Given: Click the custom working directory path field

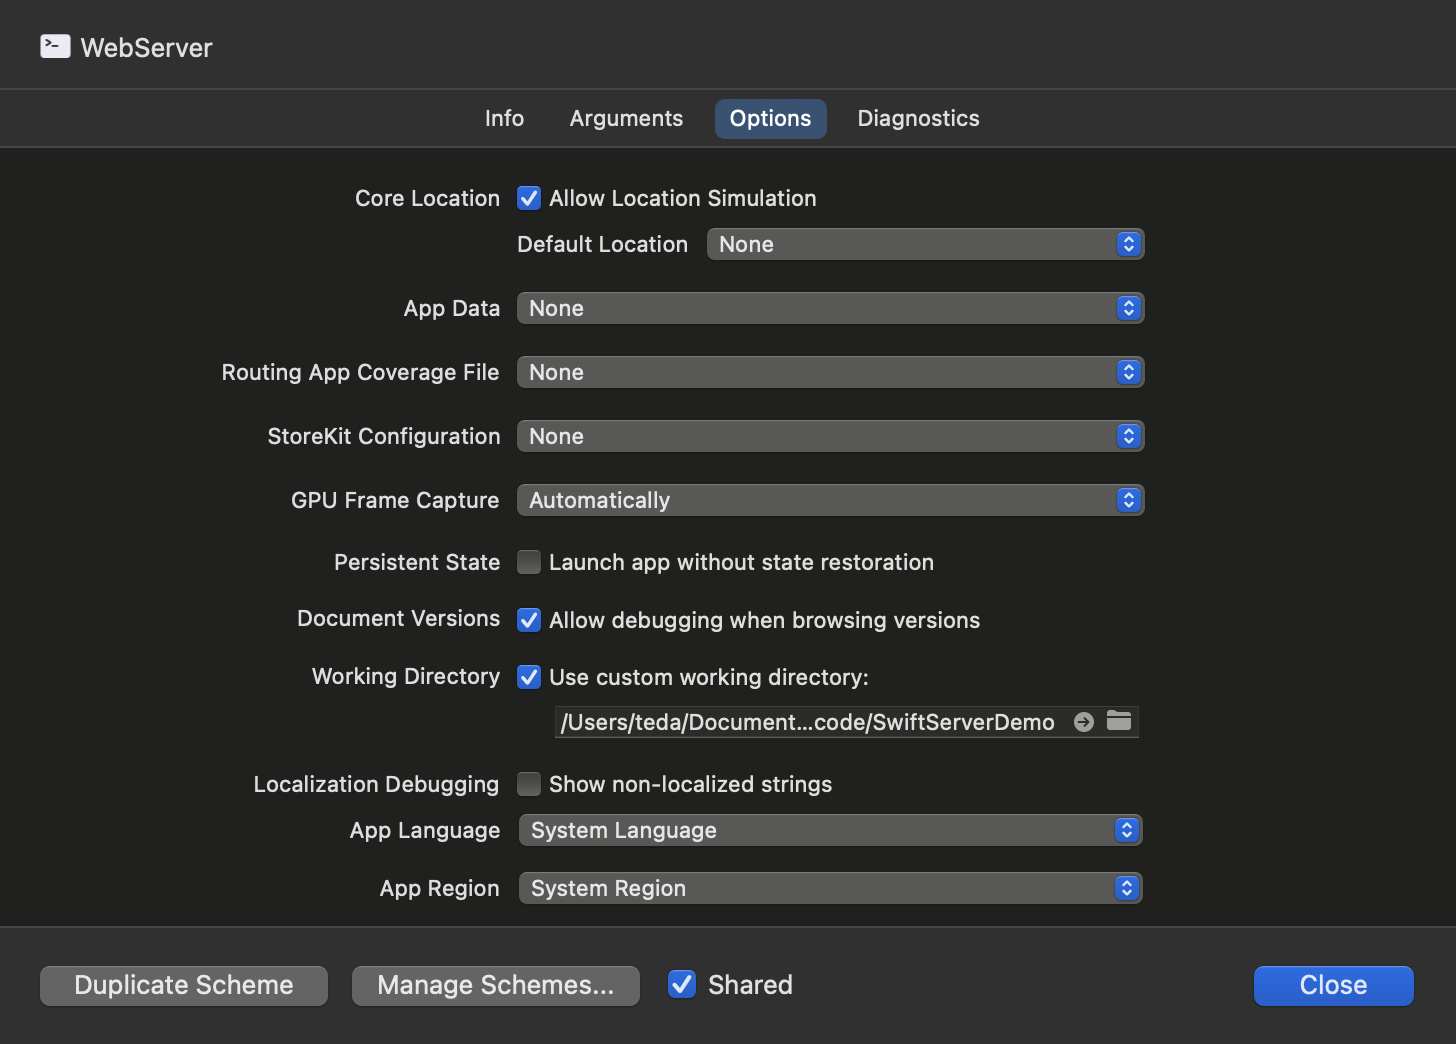Looking at the screenshot, I should click(808, 722).
